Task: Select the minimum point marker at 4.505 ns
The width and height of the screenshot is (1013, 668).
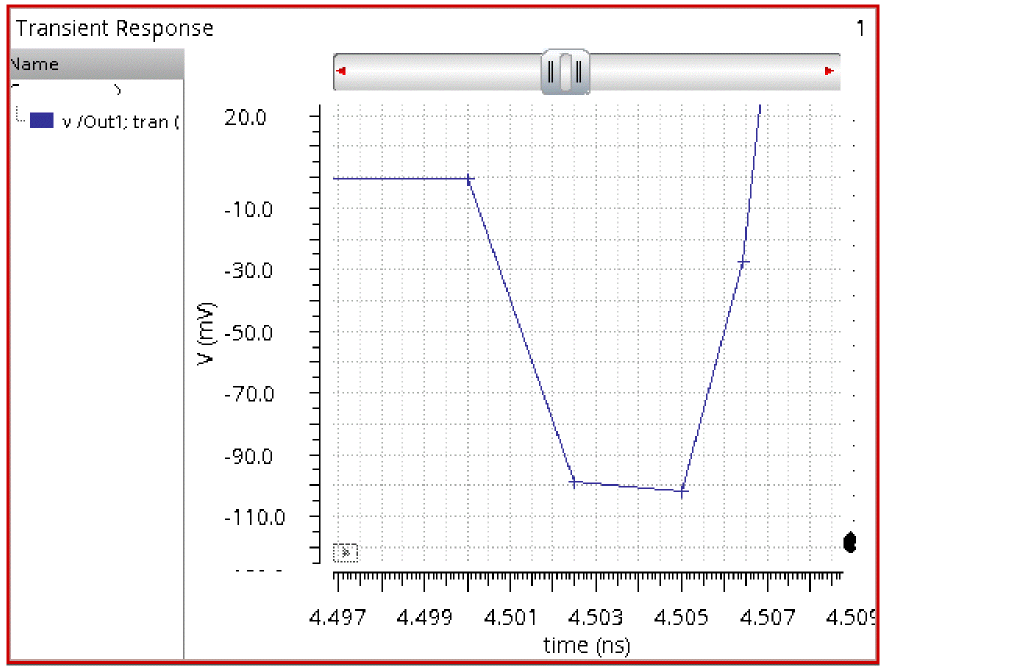Action: (684, 492)
